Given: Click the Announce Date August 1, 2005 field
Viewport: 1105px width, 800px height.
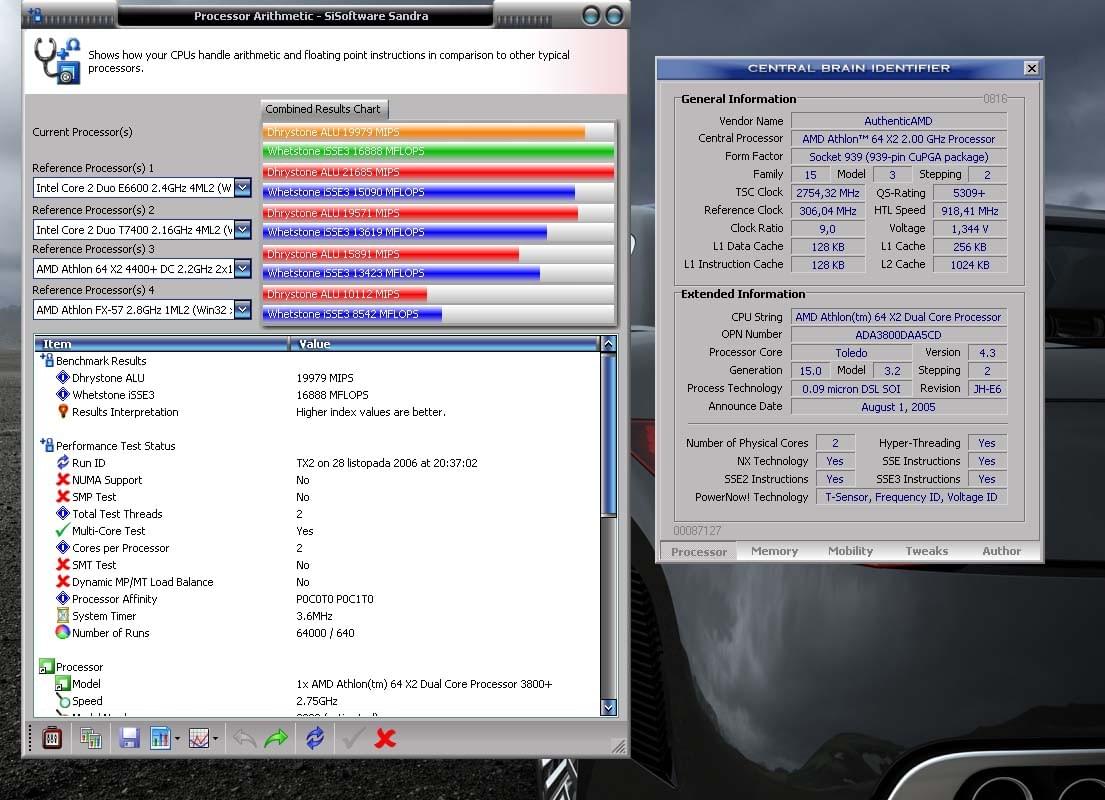Looking at the screenshot, I should [x=899, y=407].
